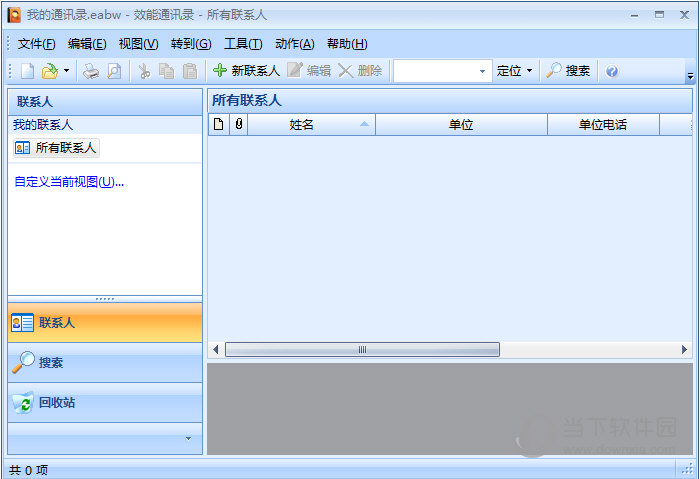This screenshot has width=700, height=479.
Task: Click the printer icon
Action: (91, 71)
